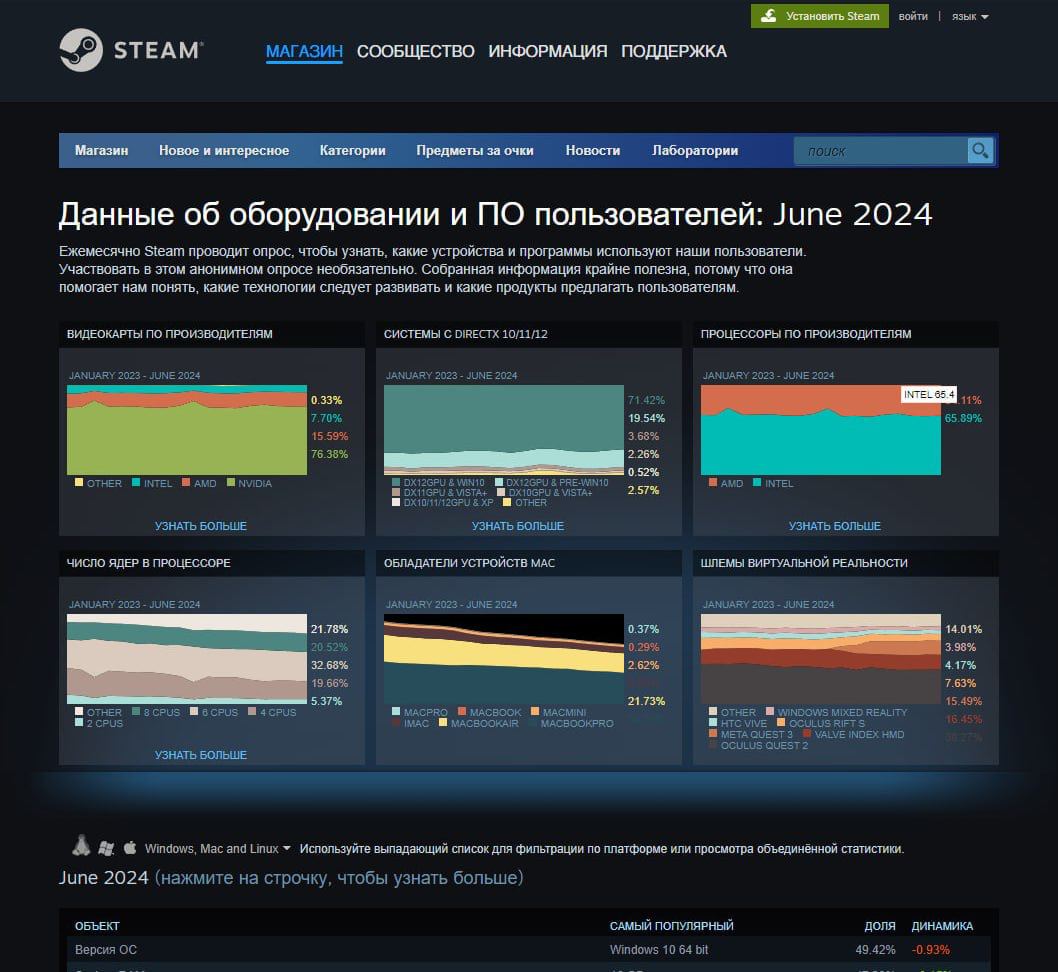Click the download icon on Install Steam
This screenshot has width=1058, height=972.
pyautogui.click(x=769, y=16)
